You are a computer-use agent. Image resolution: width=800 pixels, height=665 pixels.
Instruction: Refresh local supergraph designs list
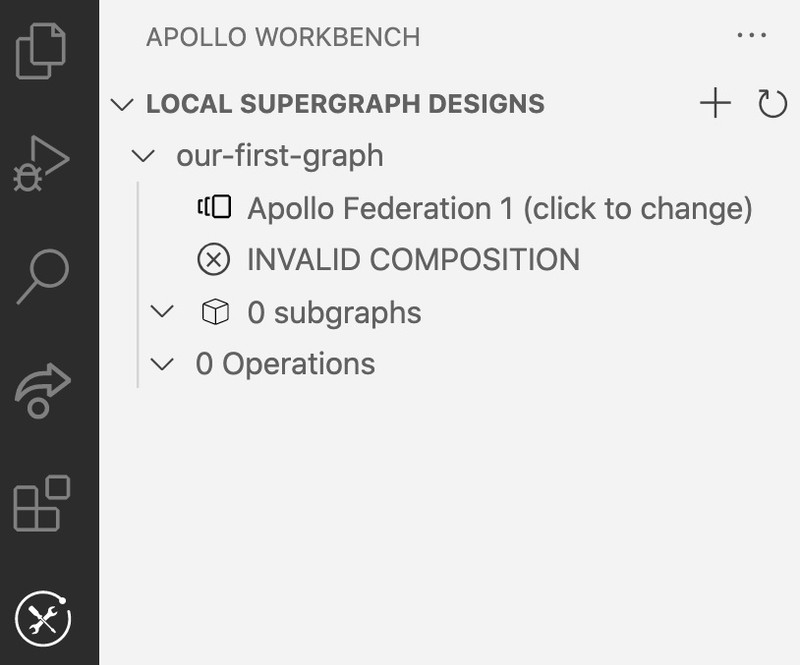pyautogui.click(x=772, y=103)
